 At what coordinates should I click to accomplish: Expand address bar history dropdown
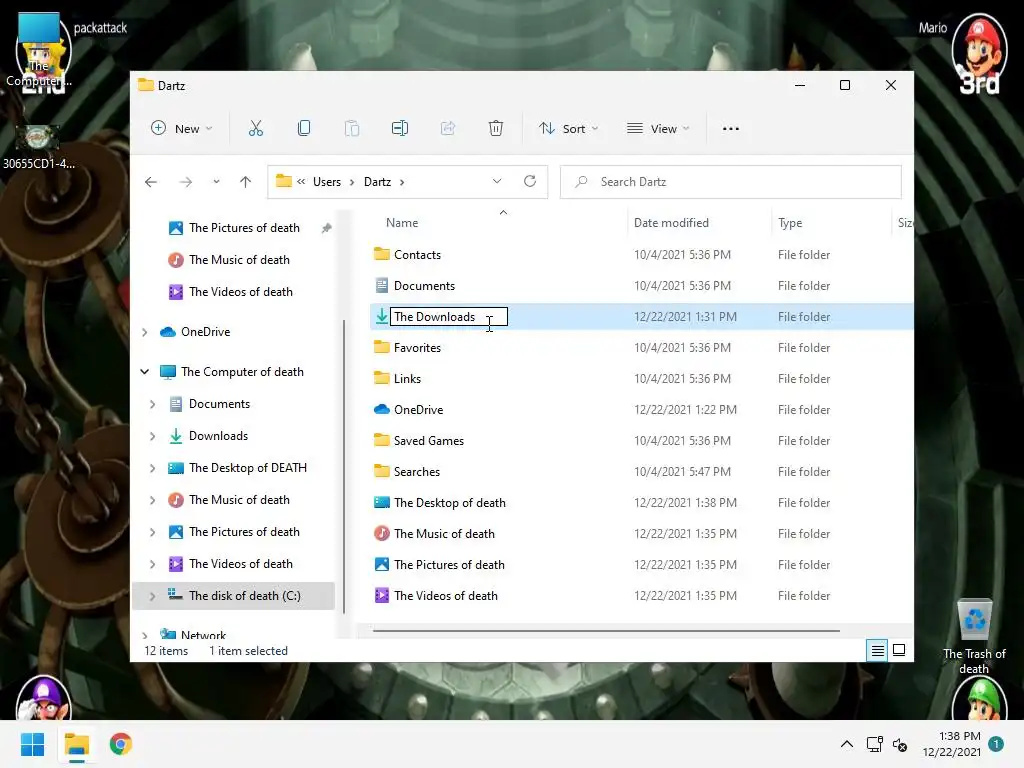pos(497,182)
